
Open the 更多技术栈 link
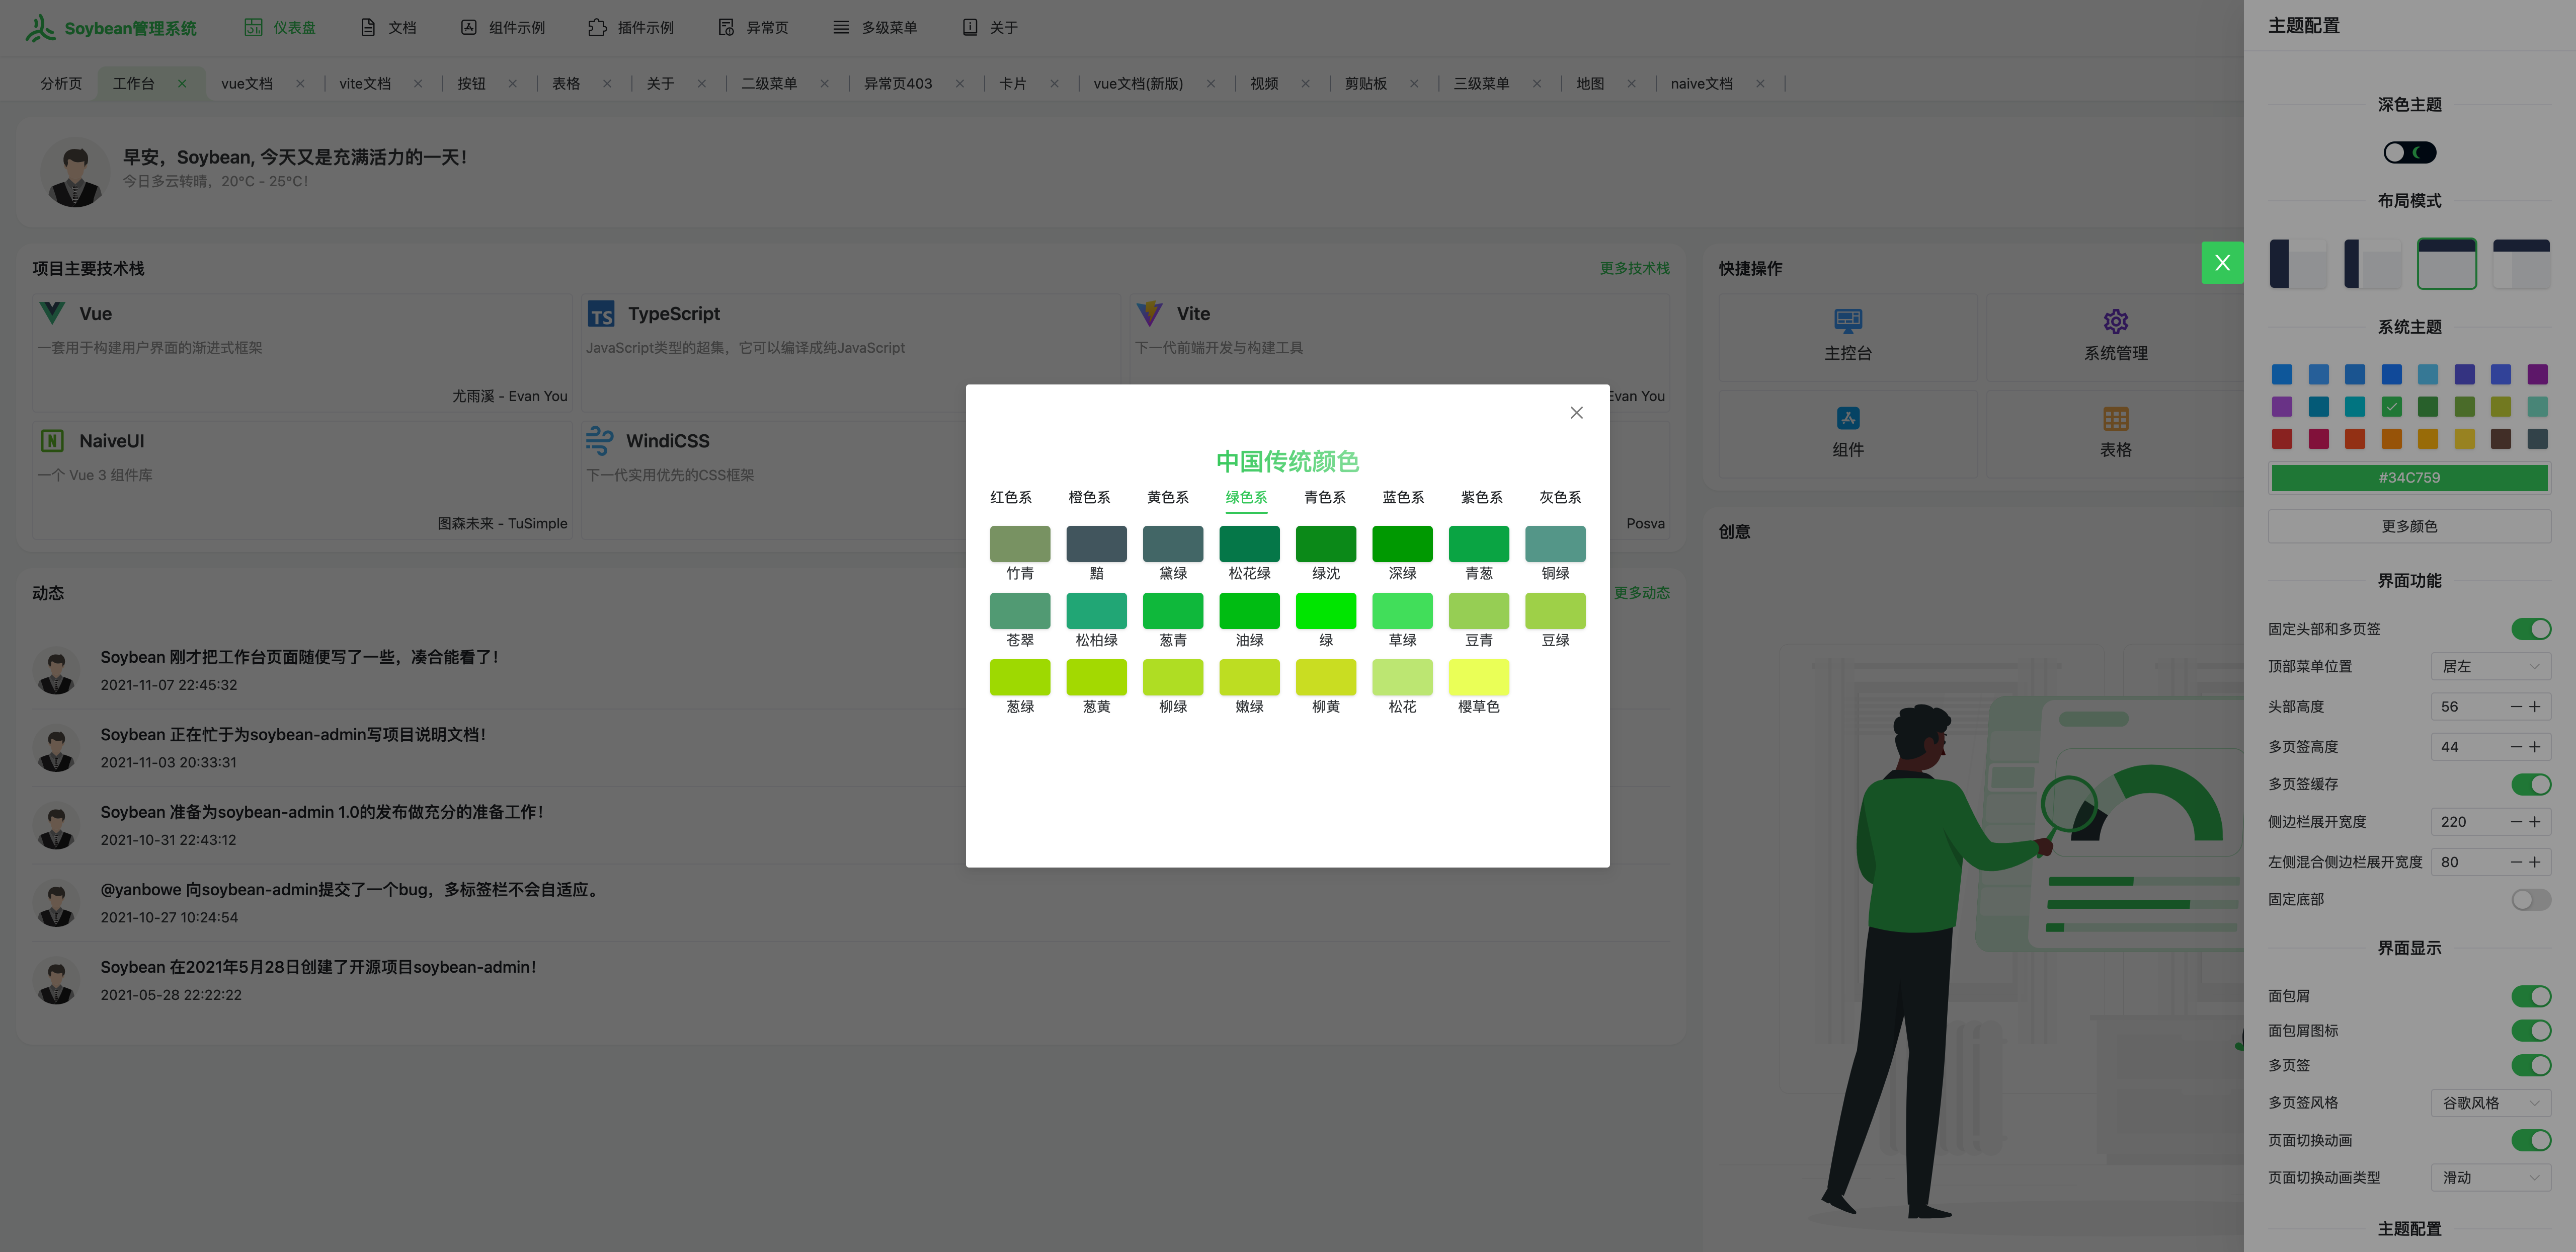click(1634, 269)
